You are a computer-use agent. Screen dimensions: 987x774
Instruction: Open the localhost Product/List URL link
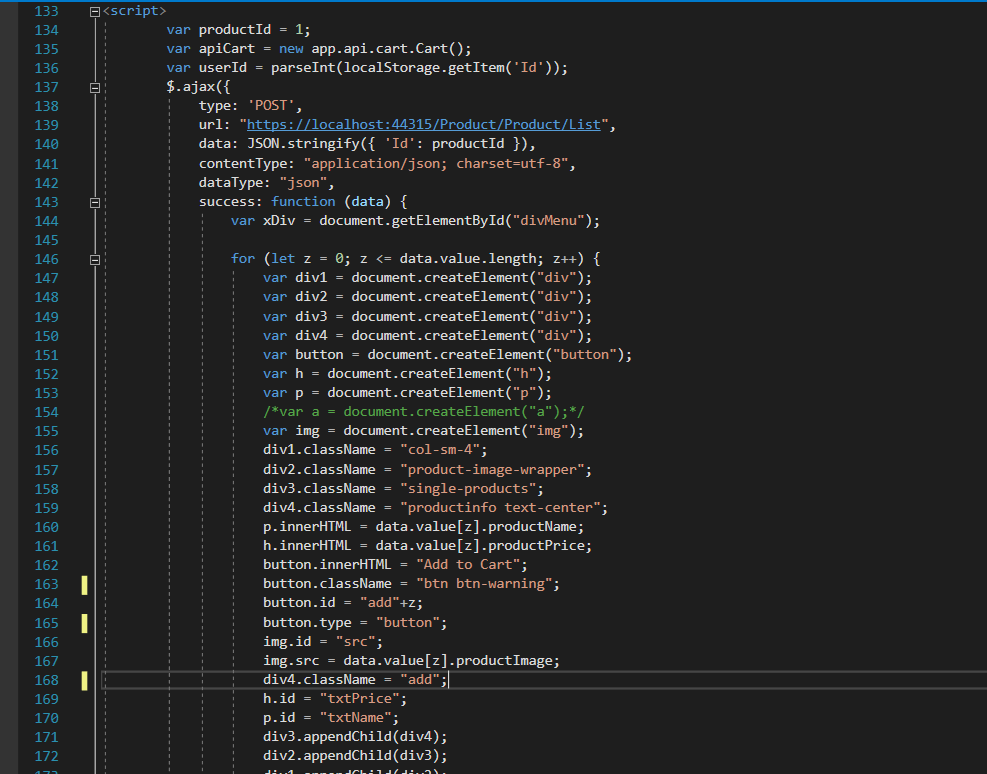[424, 125]
